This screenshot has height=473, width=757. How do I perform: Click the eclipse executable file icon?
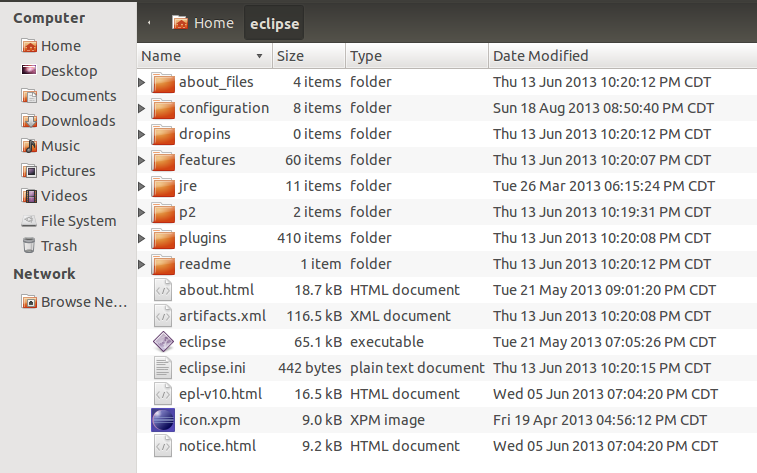click(x=163, y=342)
